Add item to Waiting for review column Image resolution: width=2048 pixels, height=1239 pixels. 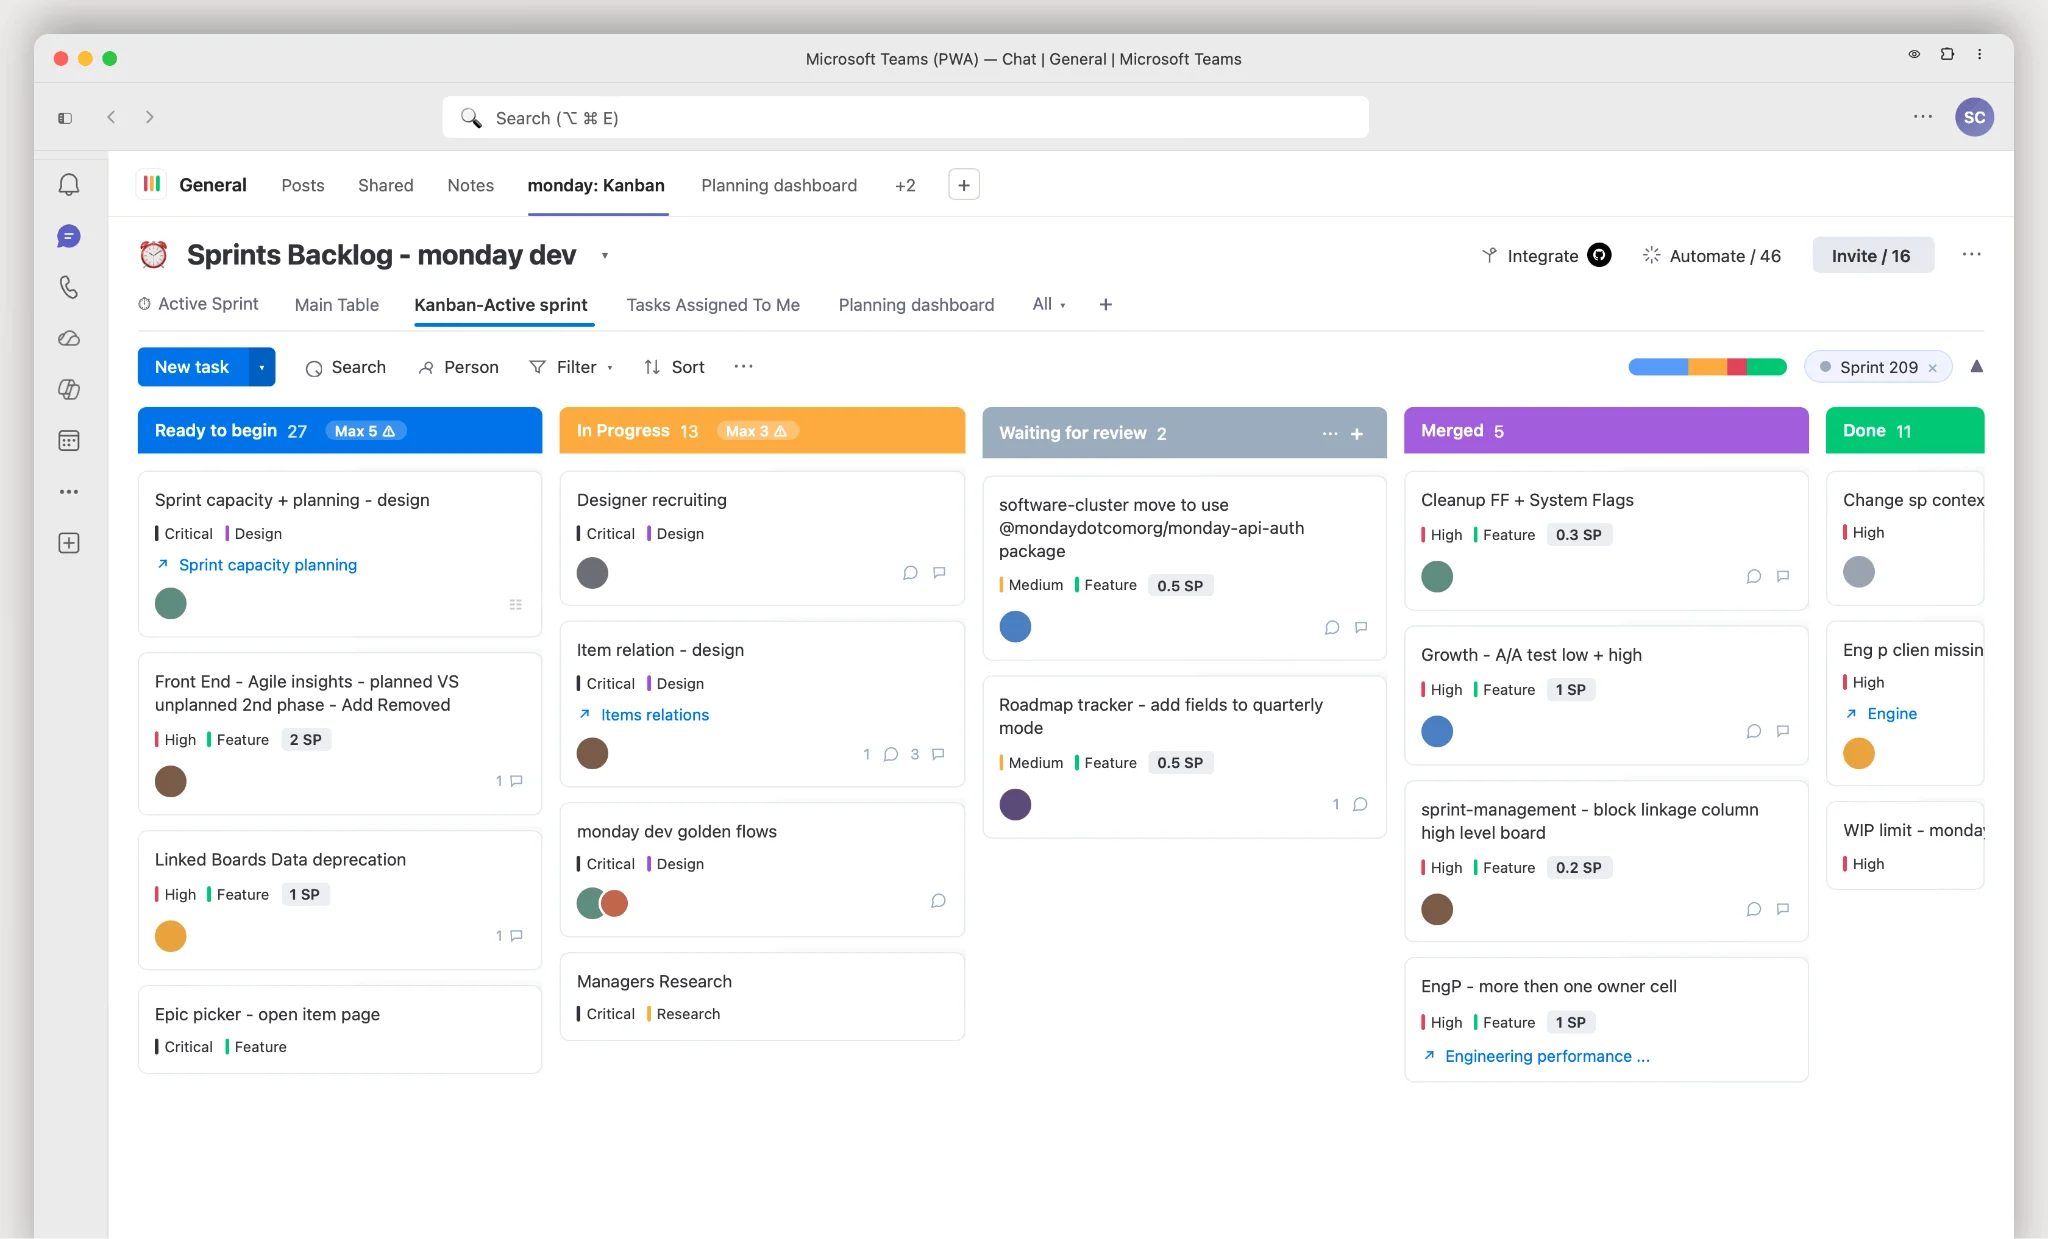click(1357, 433)
